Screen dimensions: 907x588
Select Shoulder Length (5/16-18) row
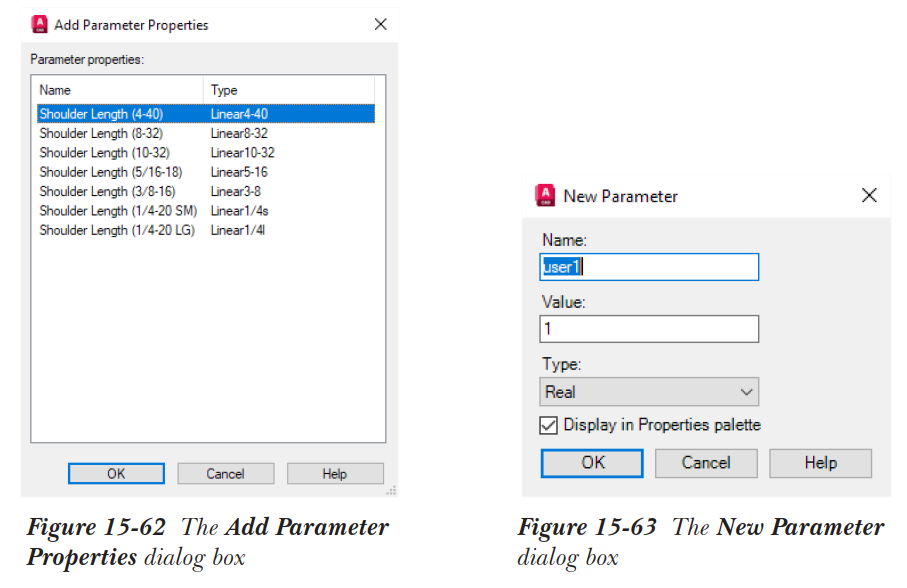(206, 172)
